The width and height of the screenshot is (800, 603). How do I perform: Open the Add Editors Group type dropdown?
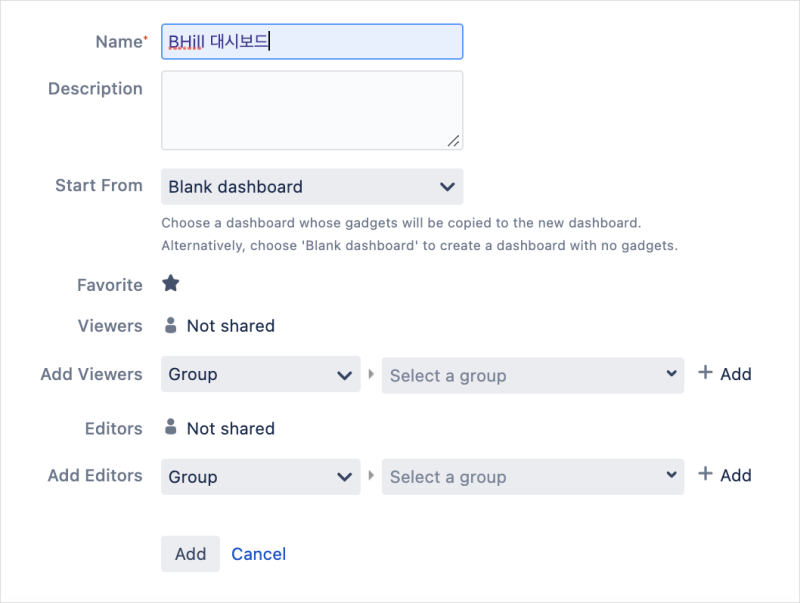pos(260,477)
